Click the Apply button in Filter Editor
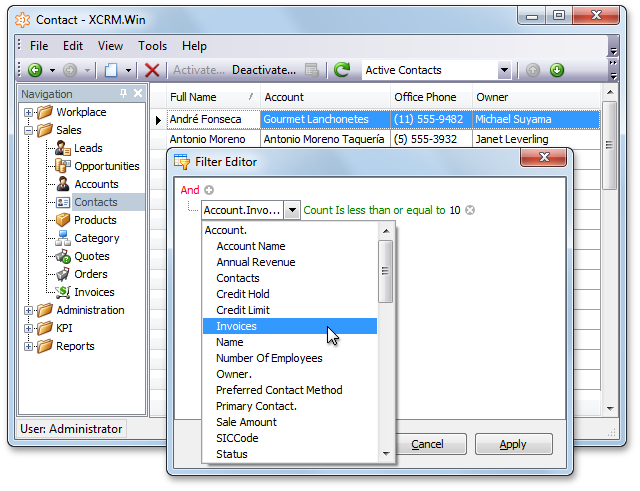Screen dimensions: 640x491 pos(513,444)
